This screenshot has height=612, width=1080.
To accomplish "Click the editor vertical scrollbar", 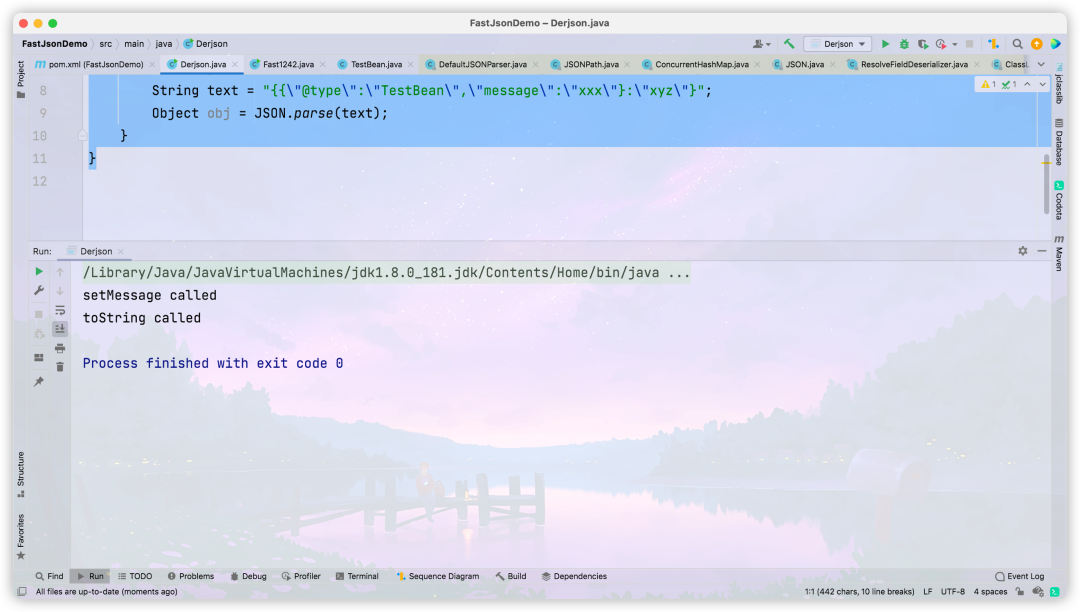I will [x=1046, y=183].
